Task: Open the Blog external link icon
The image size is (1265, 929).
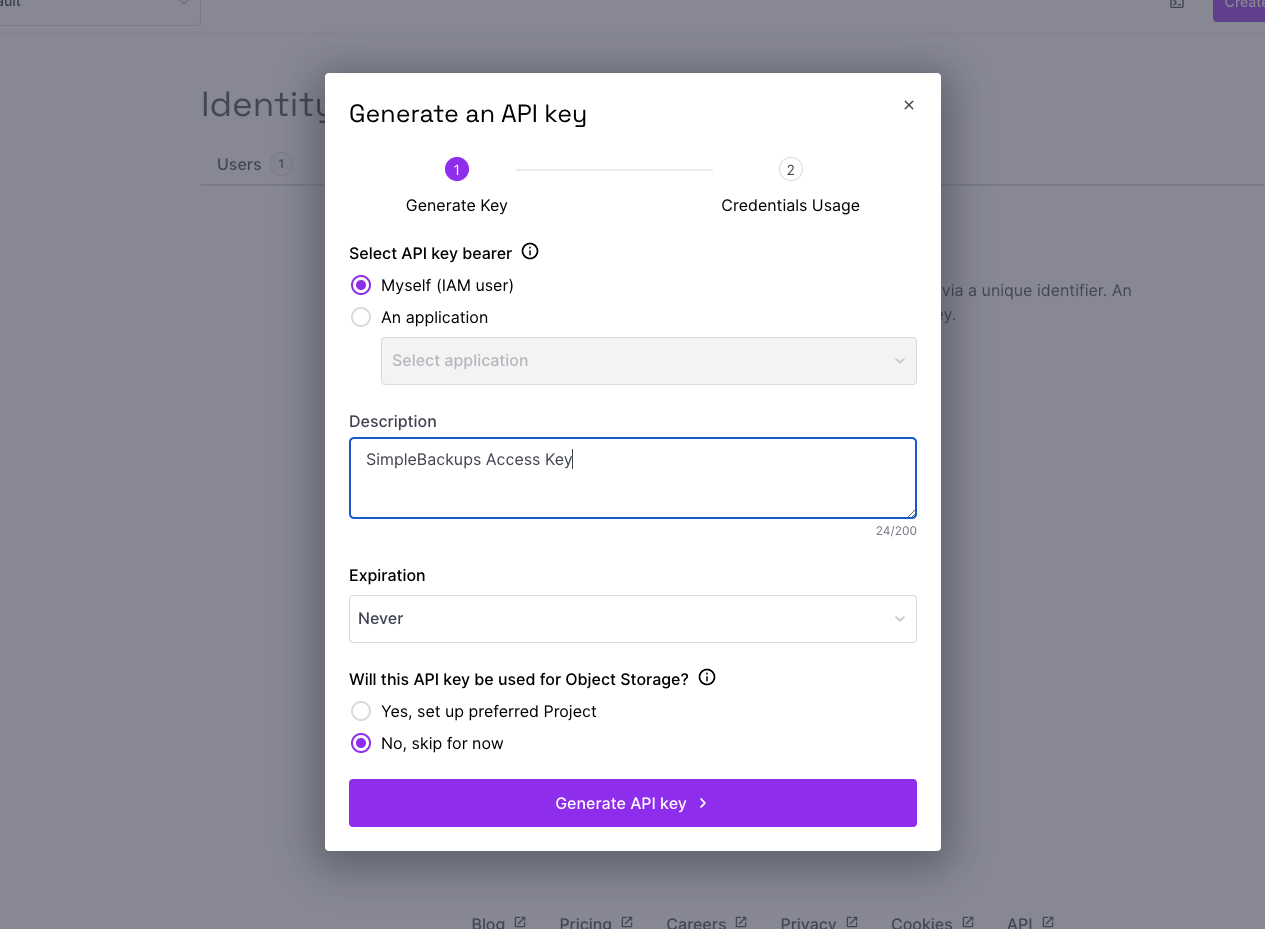Action: [519, 920]
